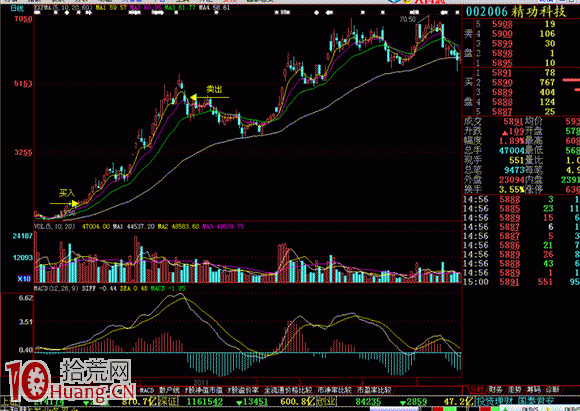Image resolution: width=580 pixels, height=411 pixels.
Task: Open the 散户线 indicator tab
Action: pyautogui.click(x=170, y=390)
